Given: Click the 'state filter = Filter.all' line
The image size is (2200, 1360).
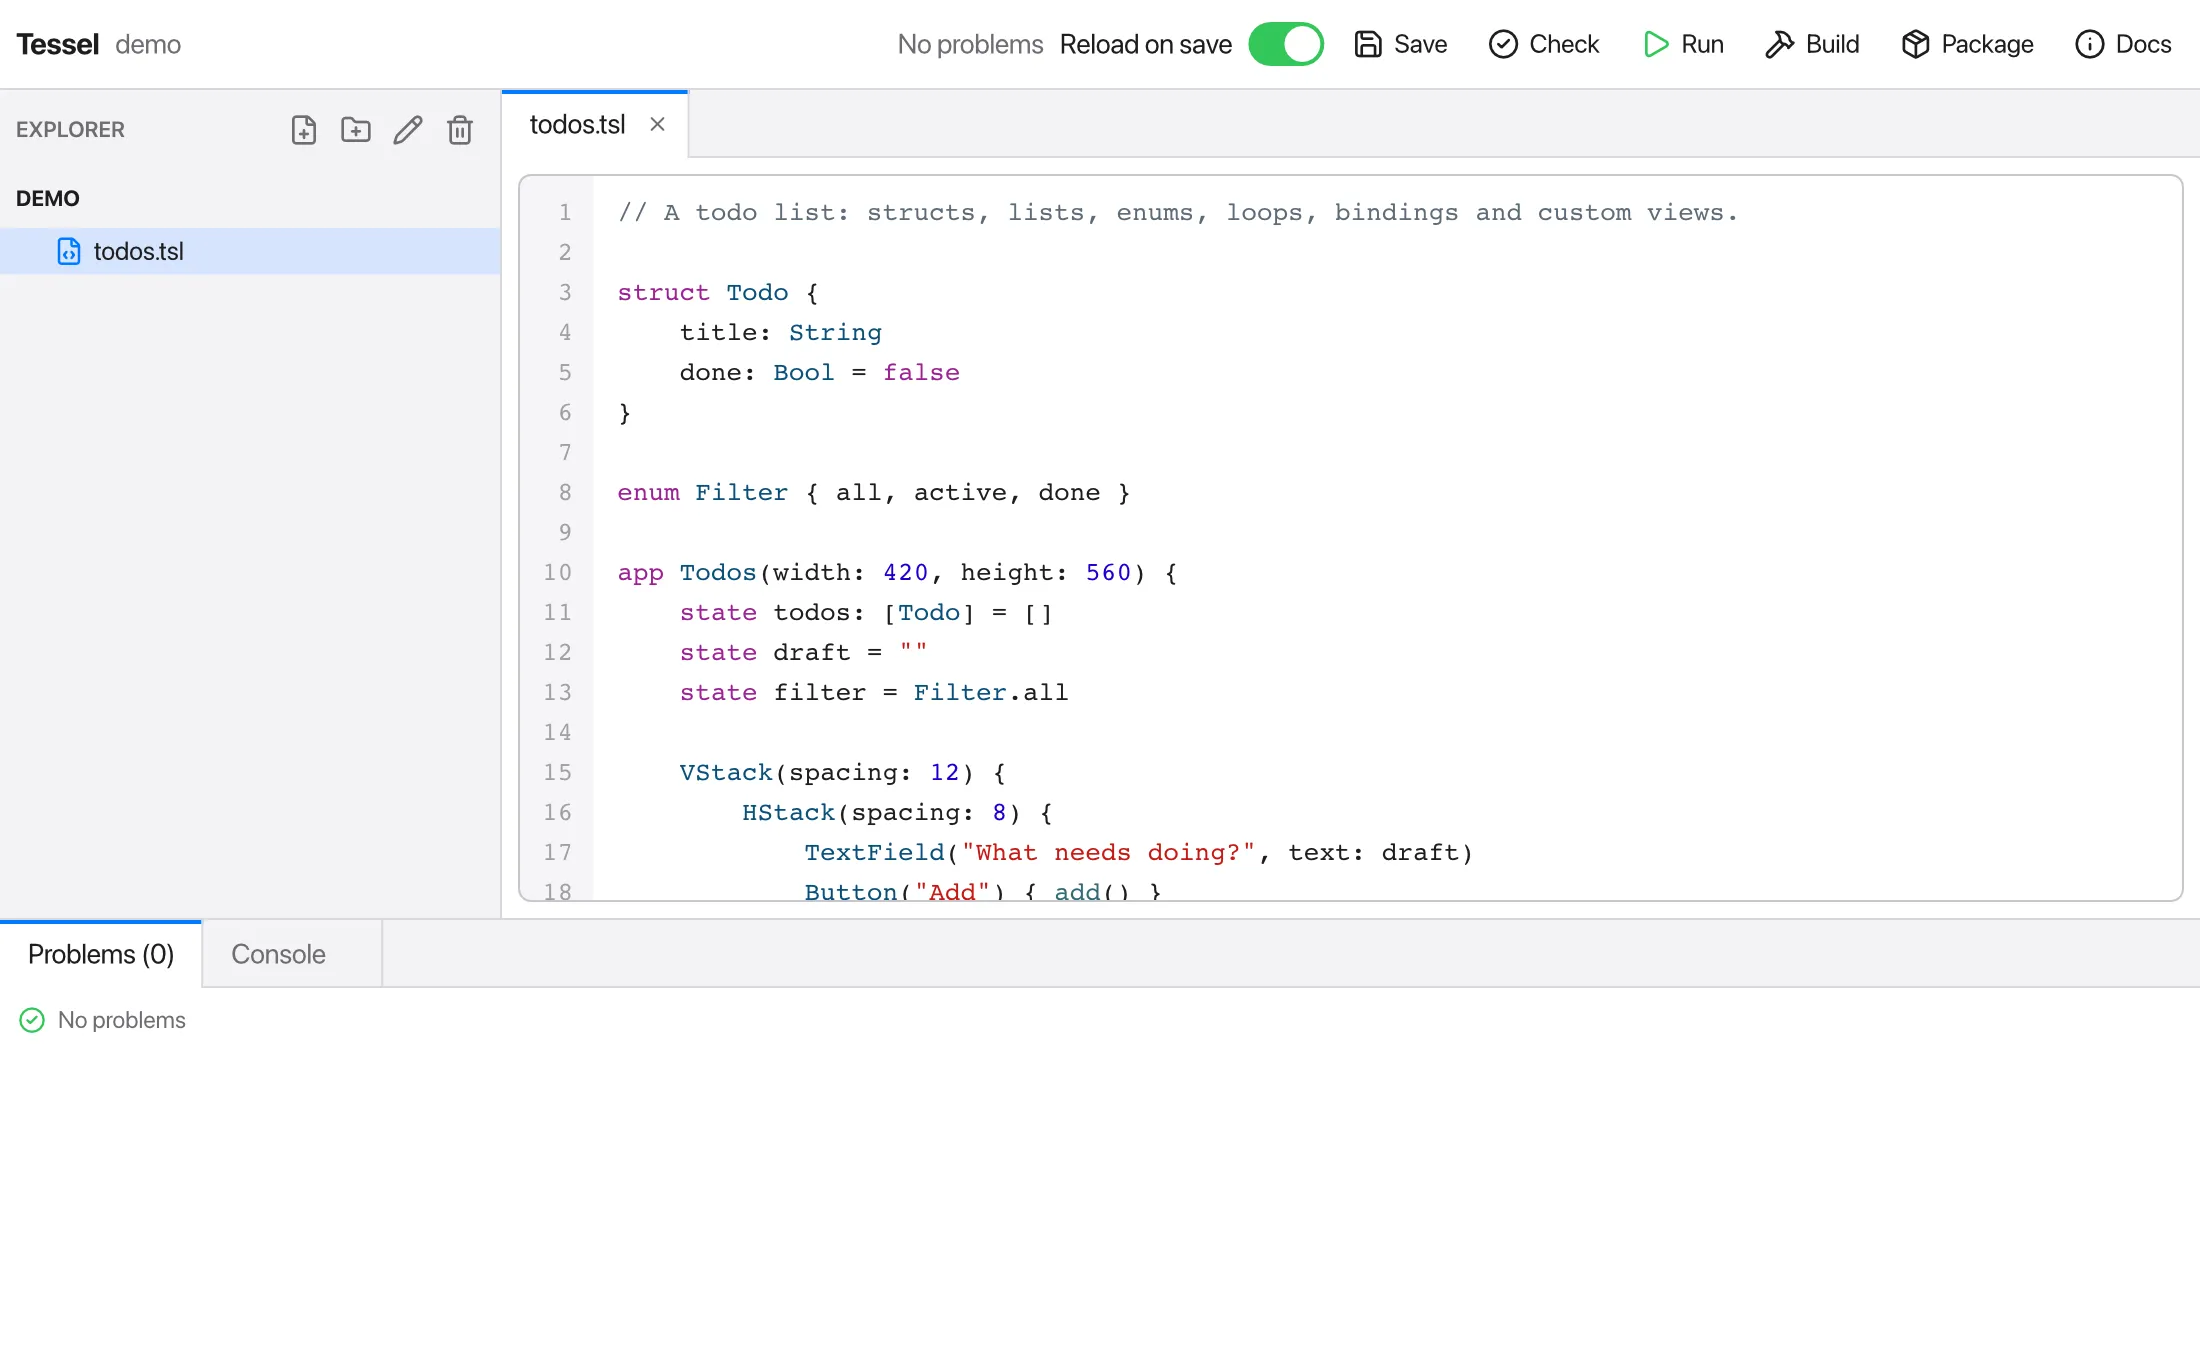Looking at the screenshot, I should point(874,692).
